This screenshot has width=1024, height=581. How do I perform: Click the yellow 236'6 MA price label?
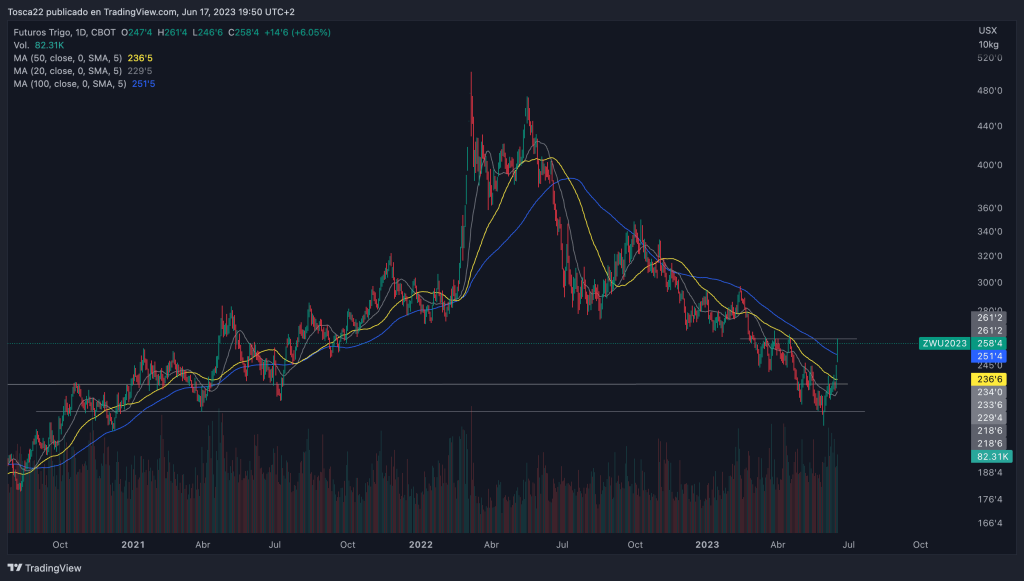click(x=988, y=379)
